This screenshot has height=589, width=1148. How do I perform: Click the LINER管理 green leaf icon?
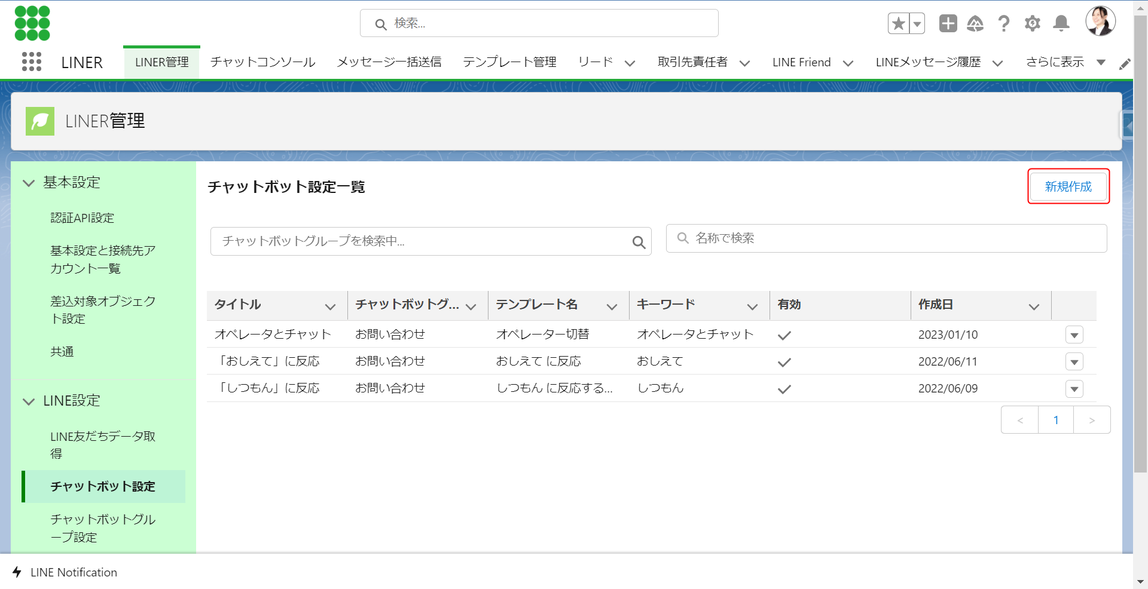[40, 121]
